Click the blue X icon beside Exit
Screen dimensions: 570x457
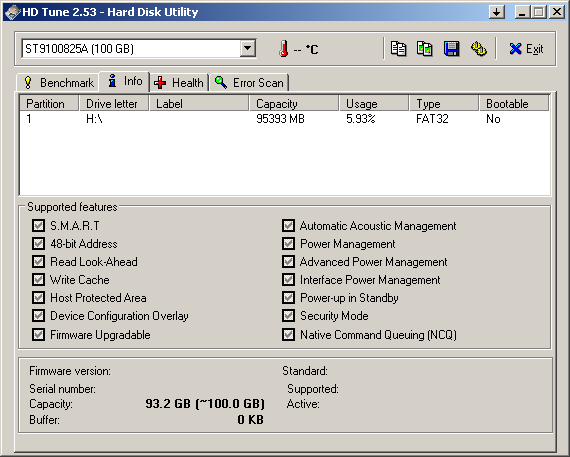pos(515,49)
